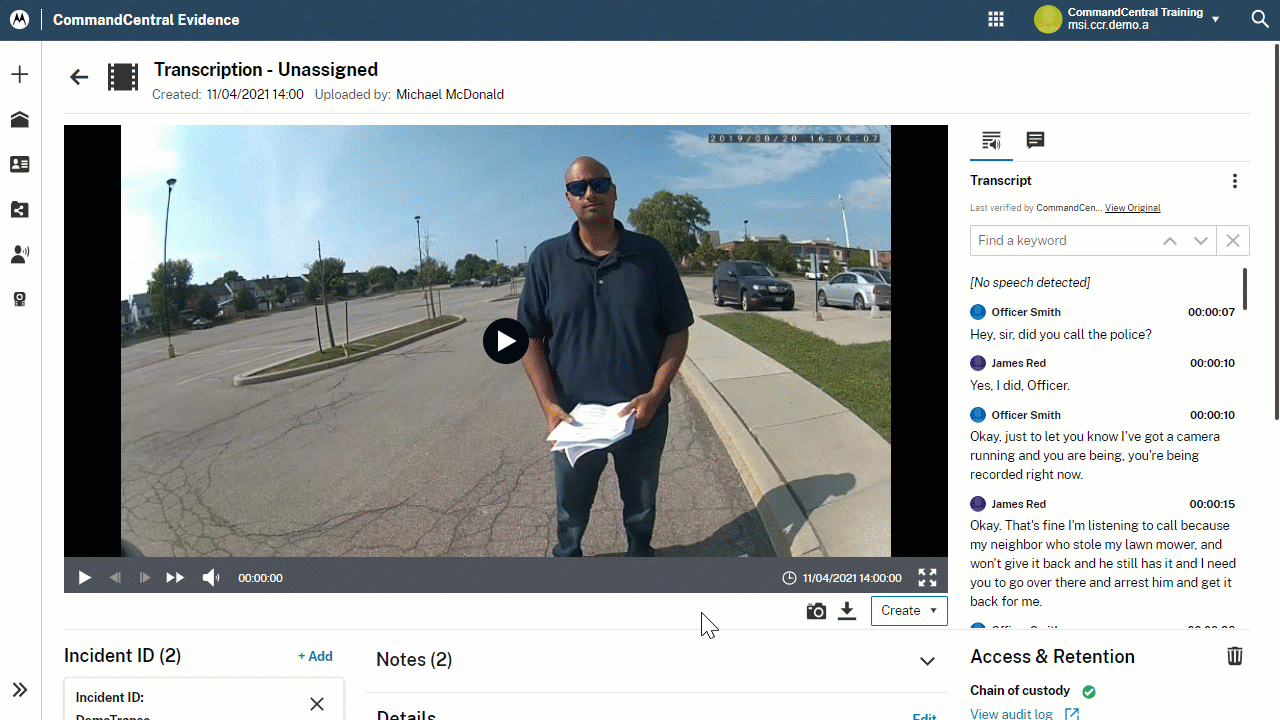Viewport: 1280px width, 720px height.
Task: Open the plus icon in left sidebar
Action: pyautogui.click(x=20, y=75)
